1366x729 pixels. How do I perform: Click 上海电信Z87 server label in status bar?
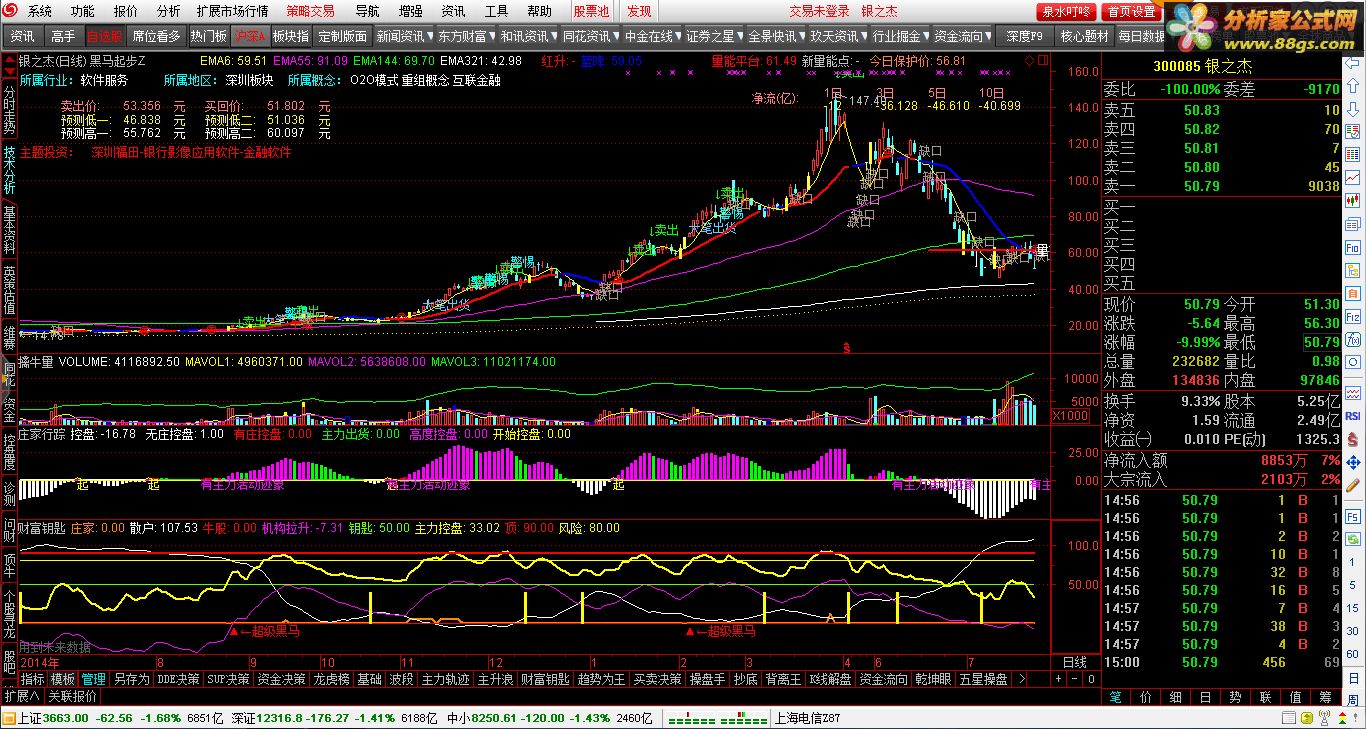[x=807, y=717]
